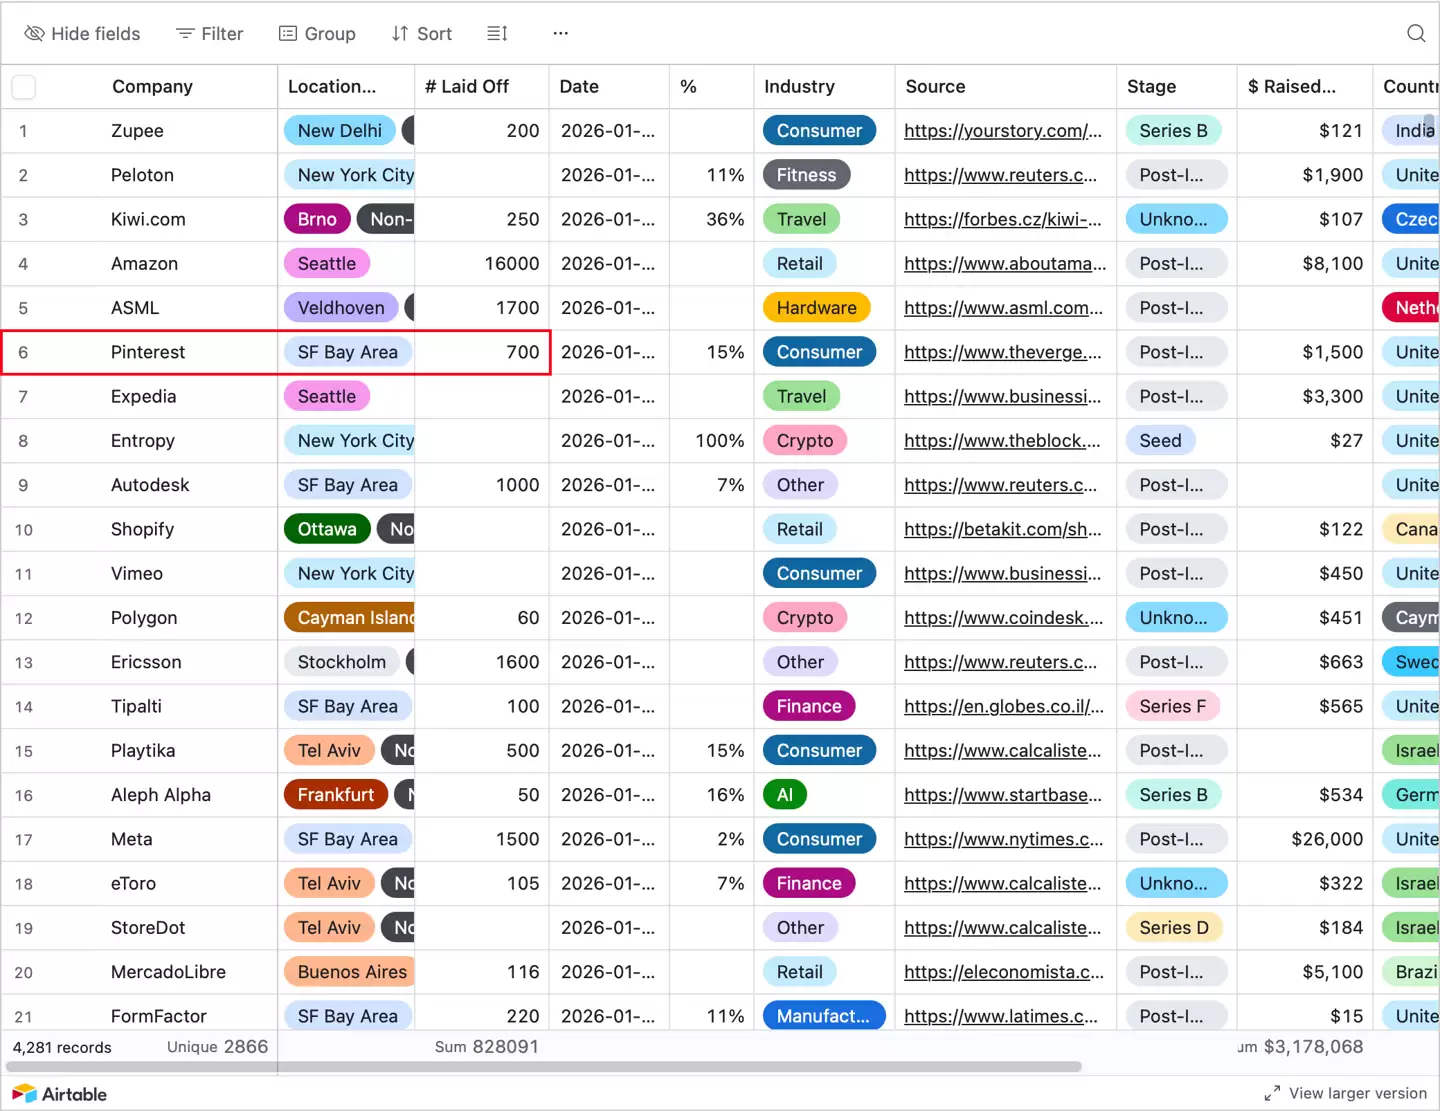Click the Airtable logo
Screen dimensions: 1440x1111
coord(60,1094)
